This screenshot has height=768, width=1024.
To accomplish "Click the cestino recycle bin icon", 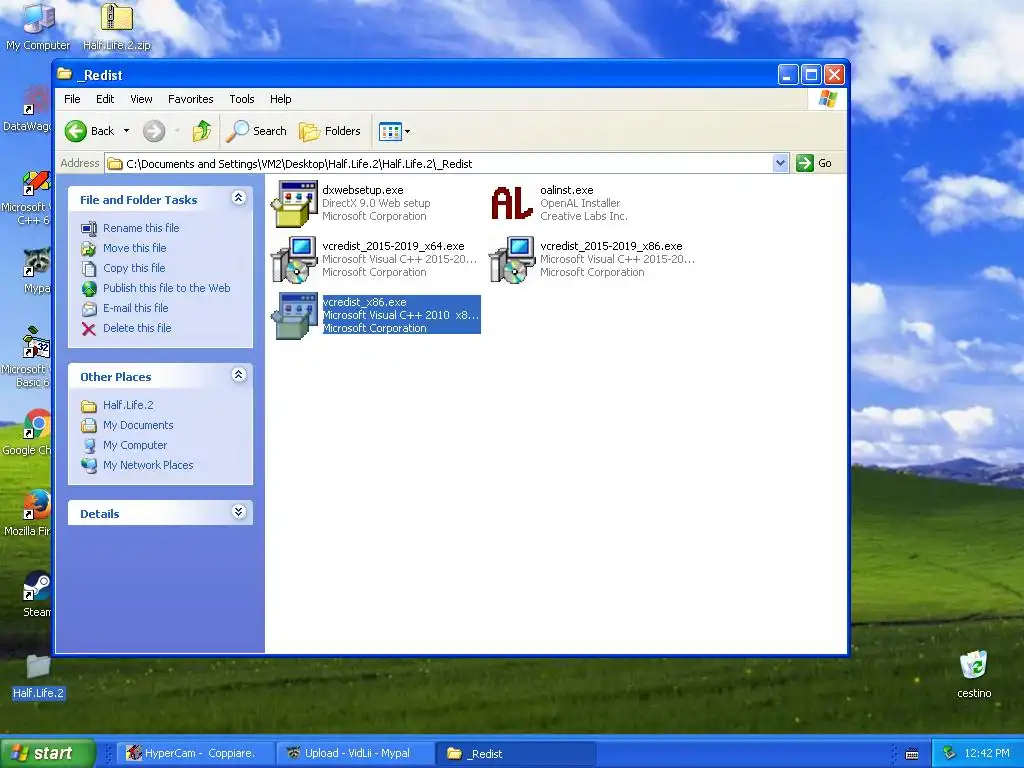I will pos(974,665).
